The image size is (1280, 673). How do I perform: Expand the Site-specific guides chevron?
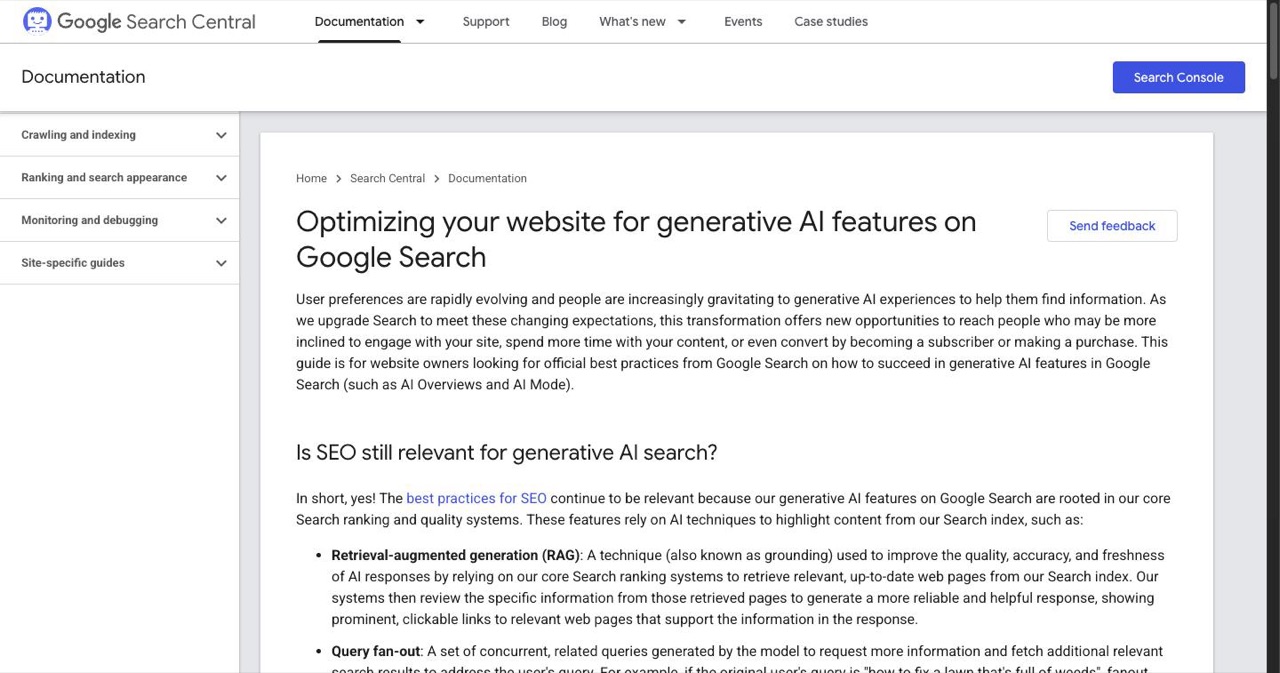click(x=221, y=263)
